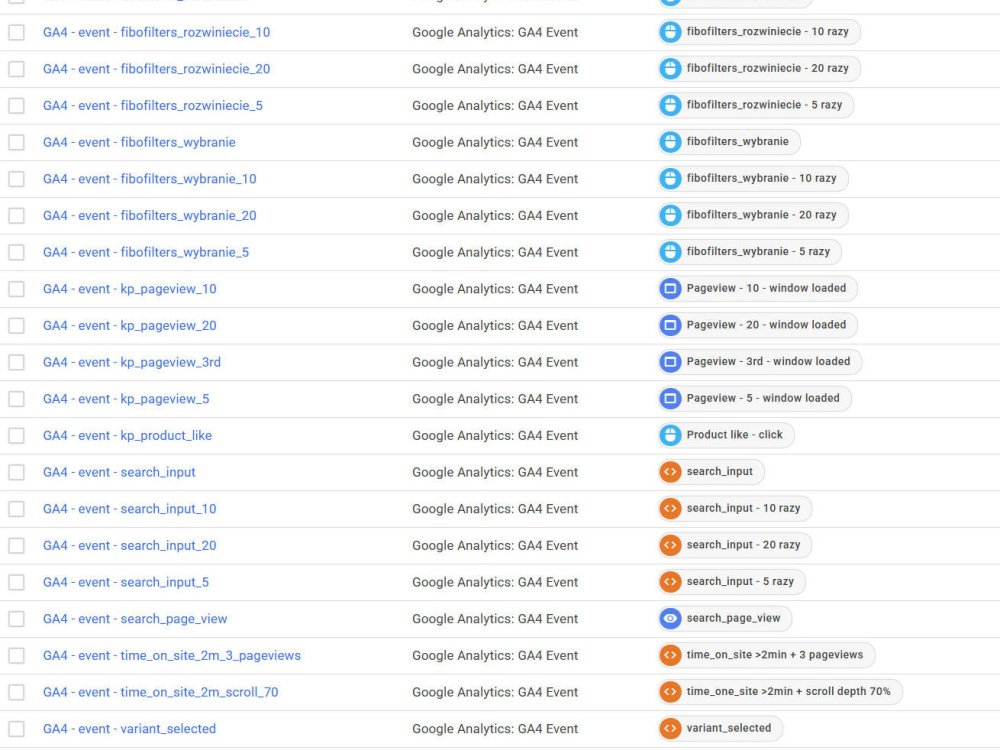Click tag type text in search_page_view row

tap(495, 619)
